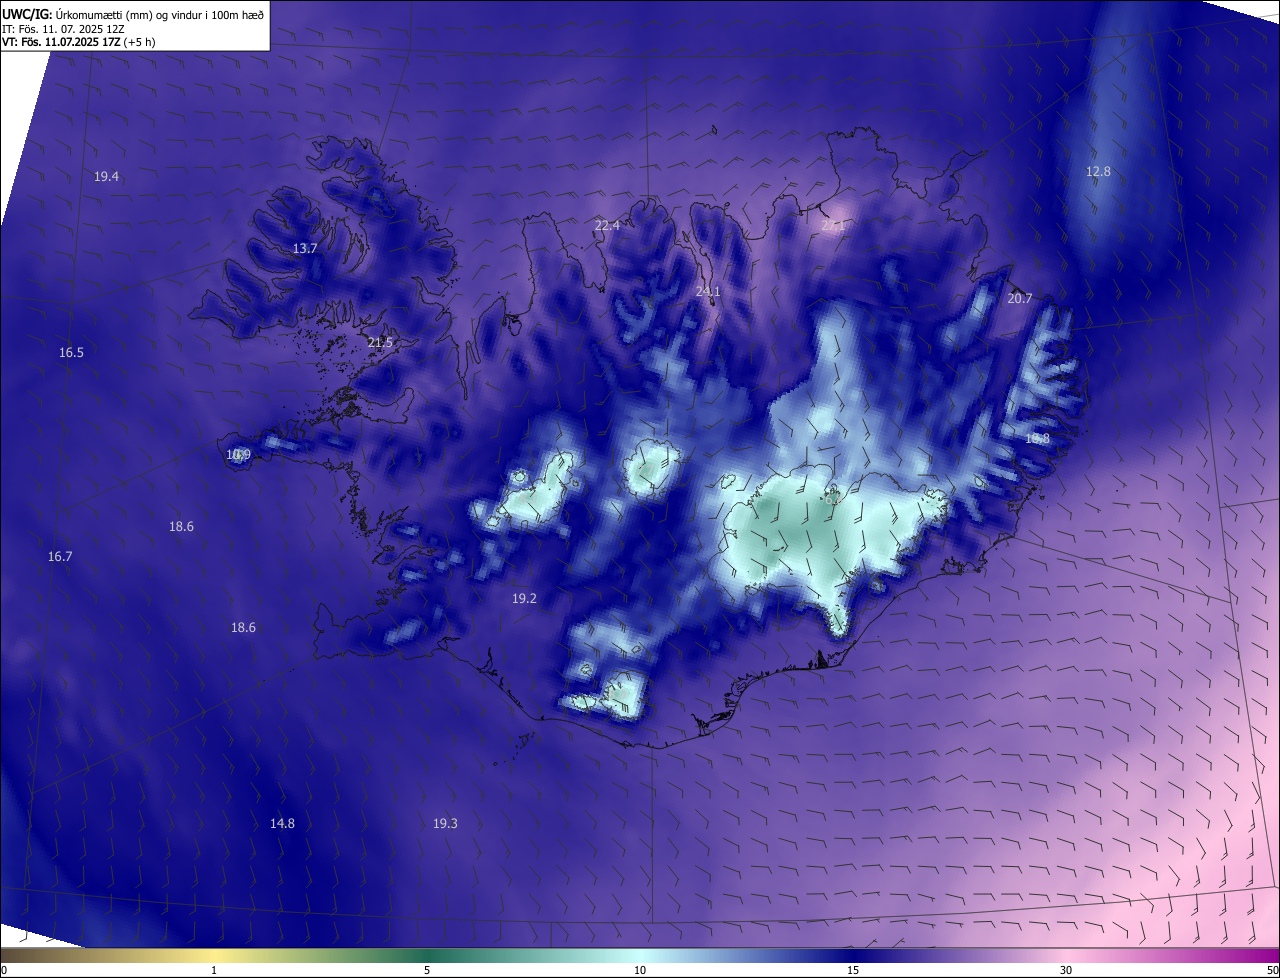Image resolution: width=1280 pixels, height=978 pixels.
Task: Click the faint 27.1 value in the north
Action: coord(833,227)
